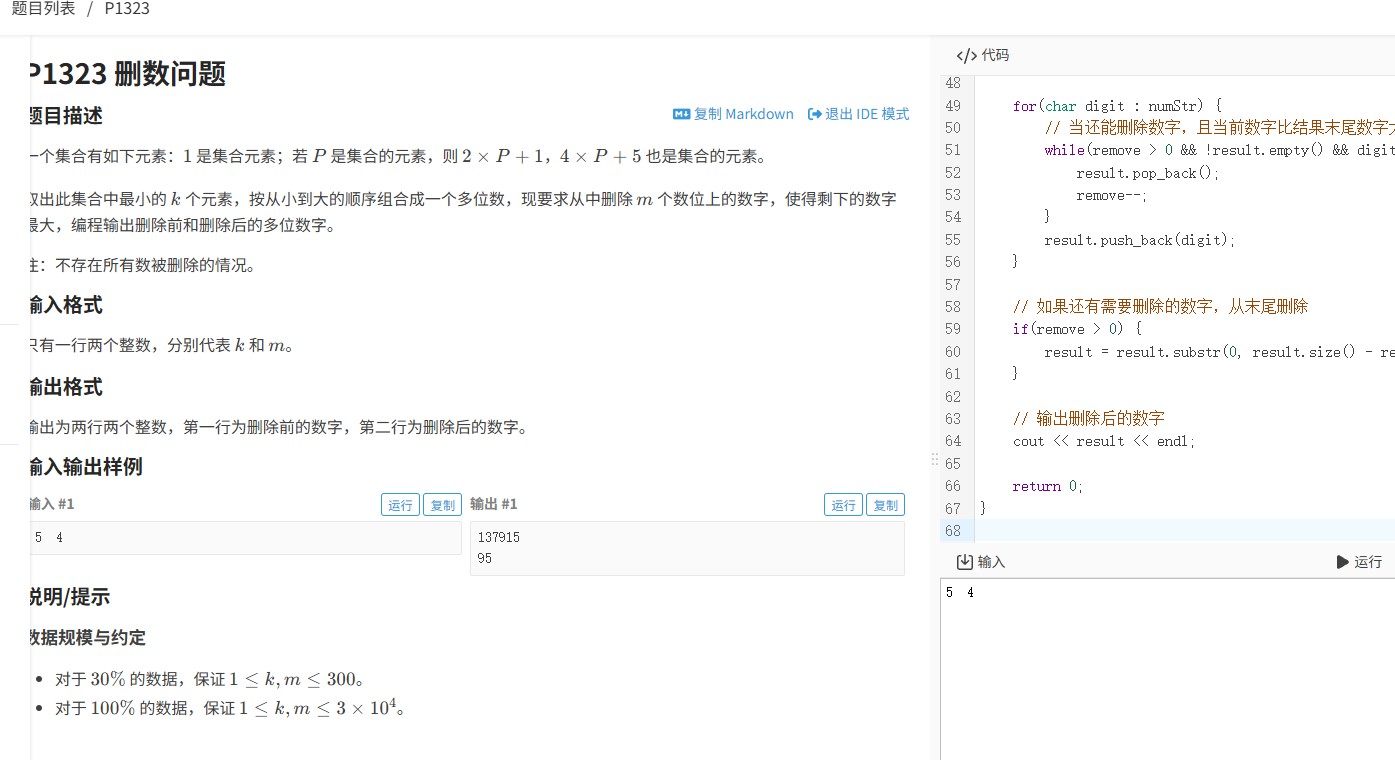1395x760 pixels.
Task: Click line number 66 in the code gutter
Action: click(952, 486)
